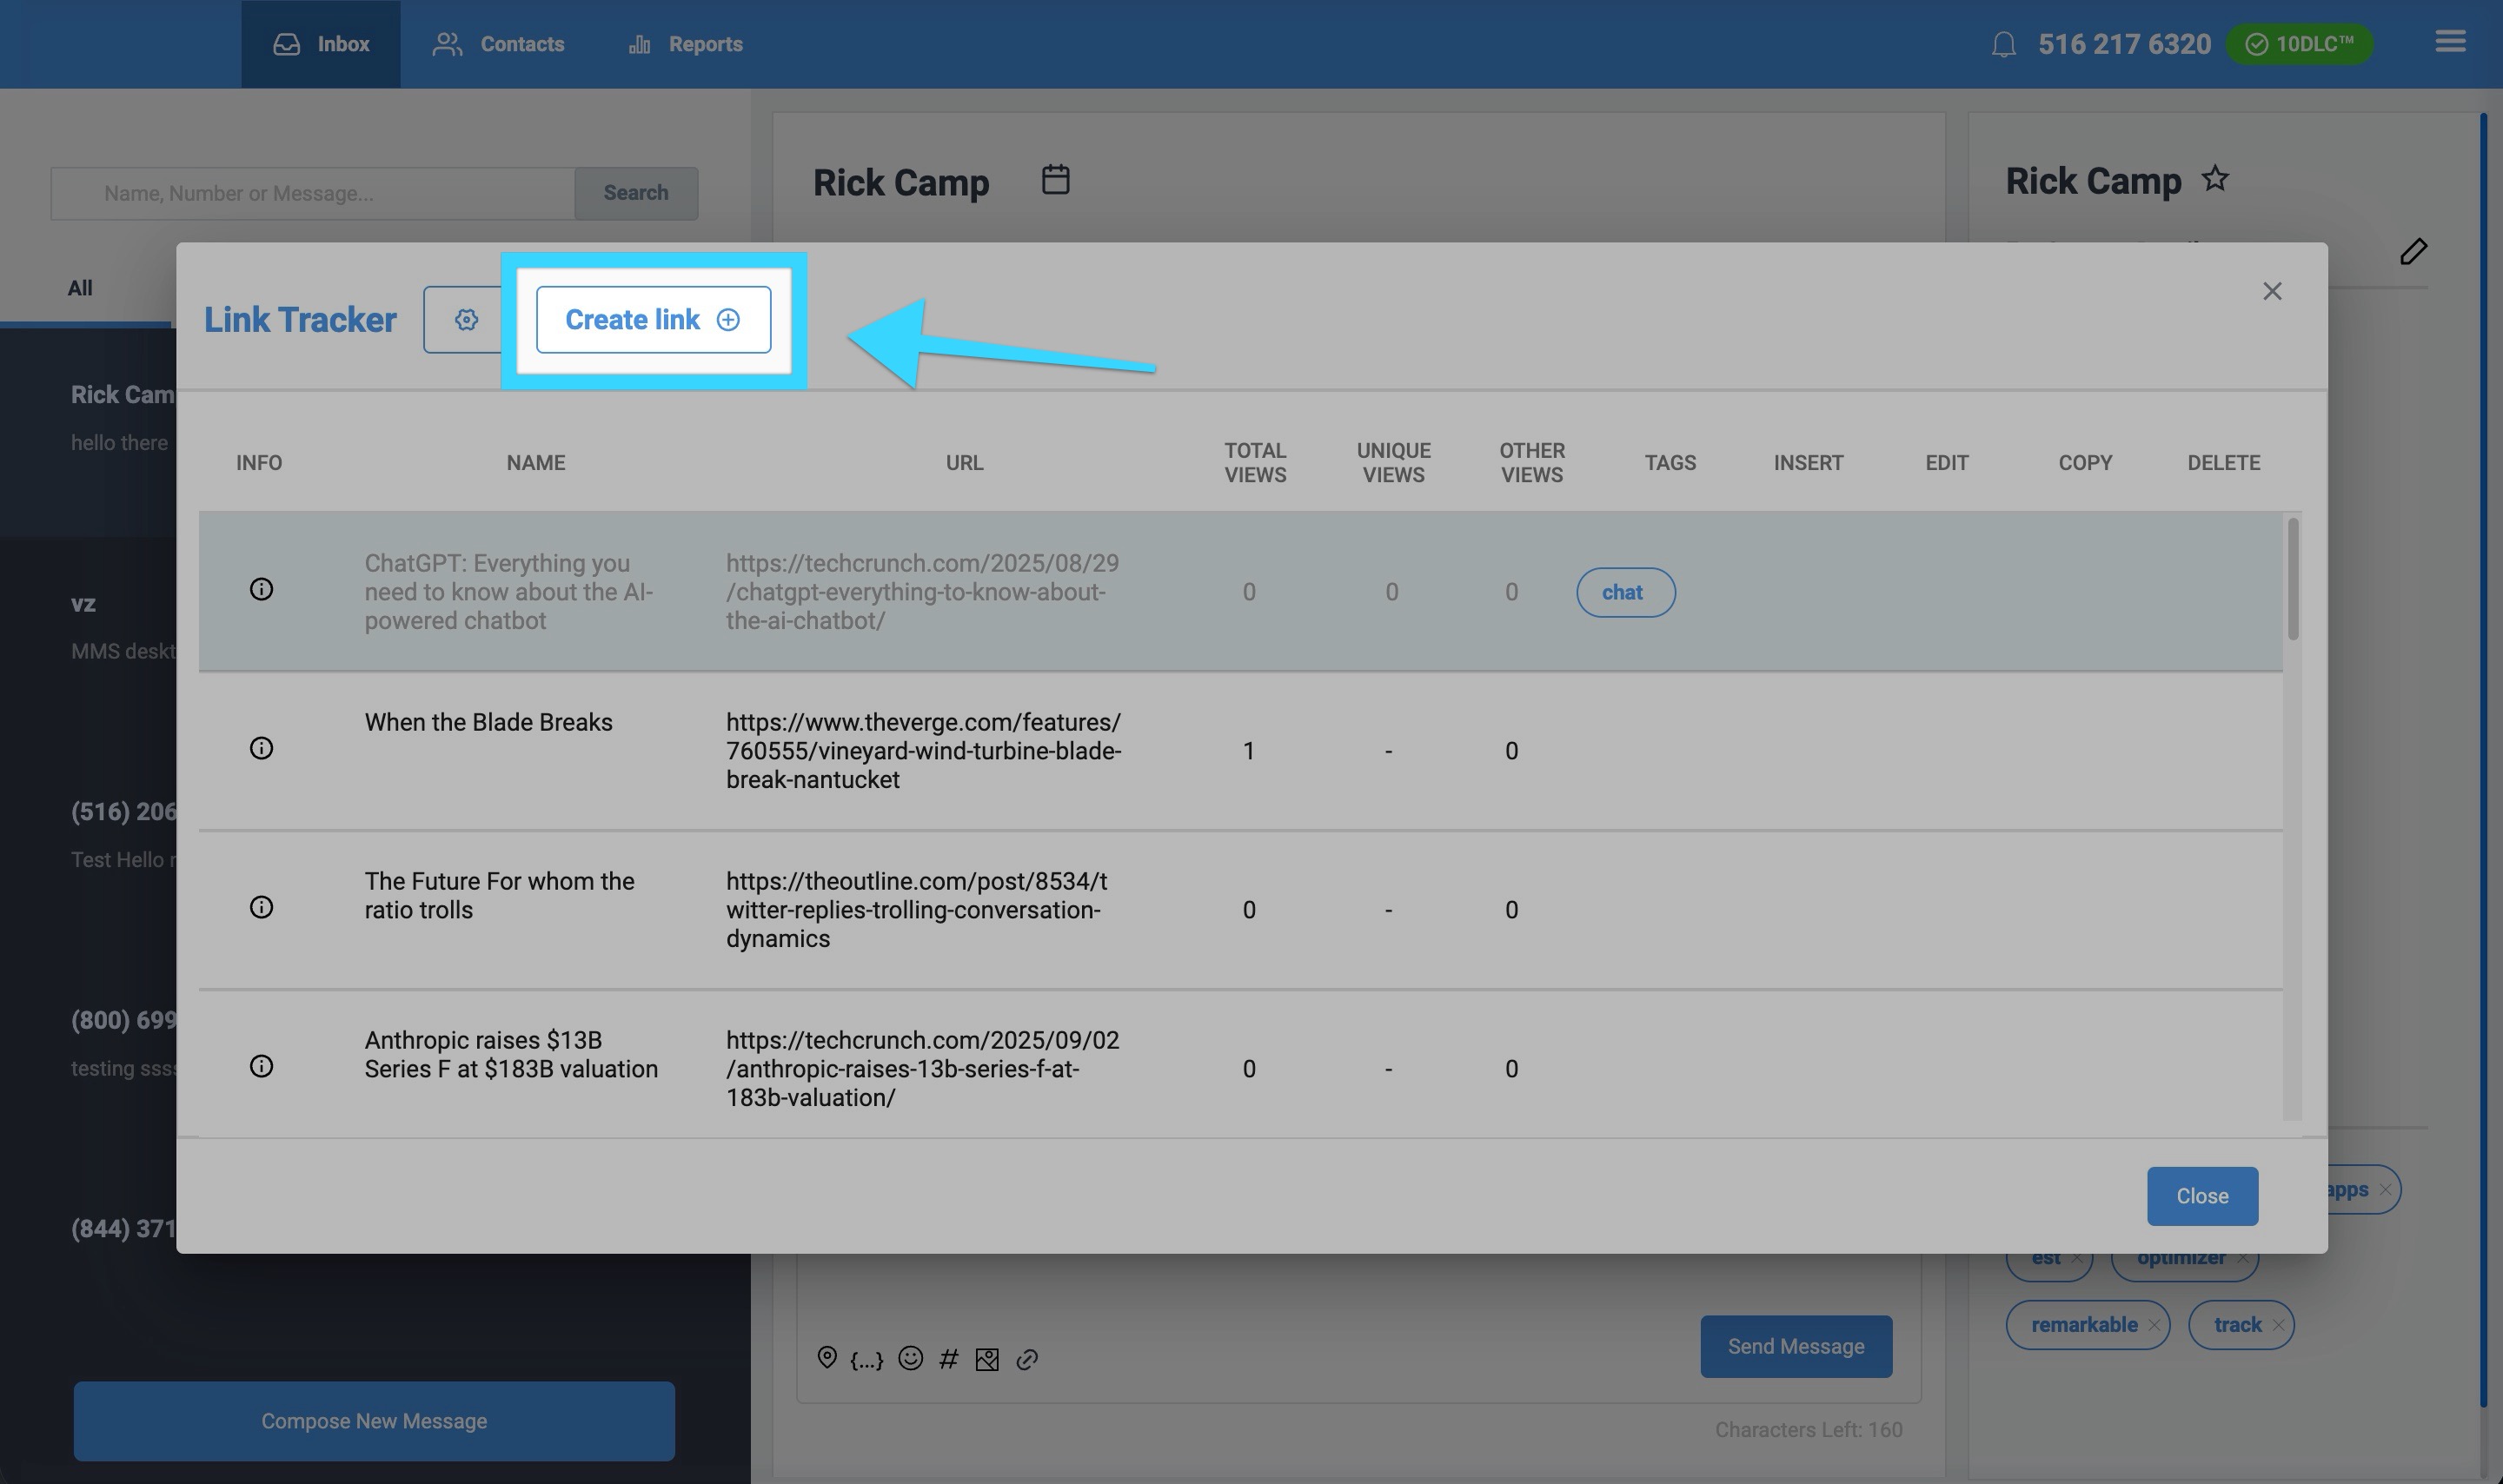
Task: Open the emoji picker in composer
Action: click(x=910, y=1358)
